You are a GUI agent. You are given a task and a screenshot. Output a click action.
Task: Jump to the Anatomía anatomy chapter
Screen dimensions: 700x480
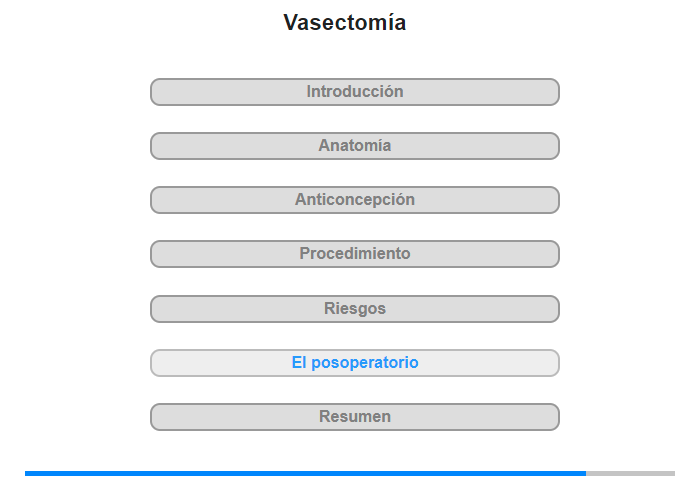coord(354,146)
